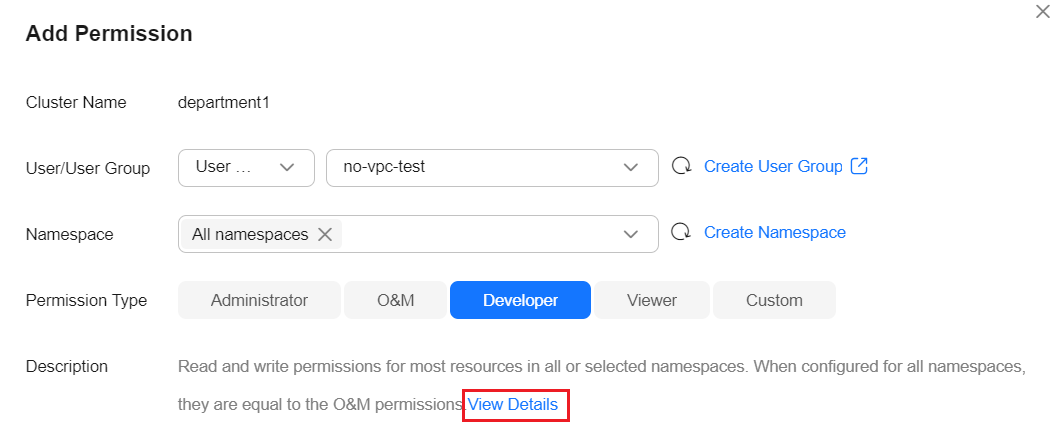Expand the no-vpc-test user group dropdown
Viewport: 1055px width, 433px height.
tap(493, 167)
